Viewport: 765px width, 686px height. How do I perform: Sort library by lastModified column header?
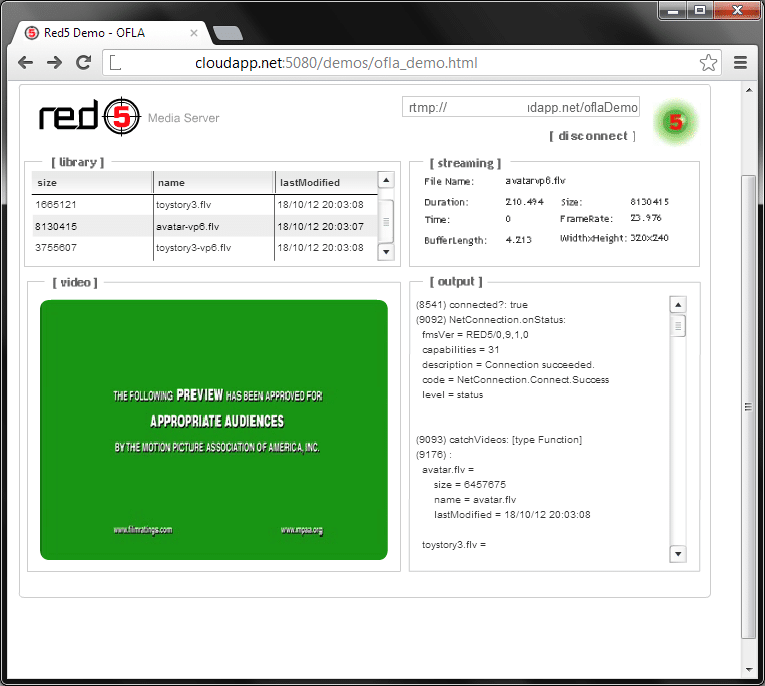coord(325,182)
